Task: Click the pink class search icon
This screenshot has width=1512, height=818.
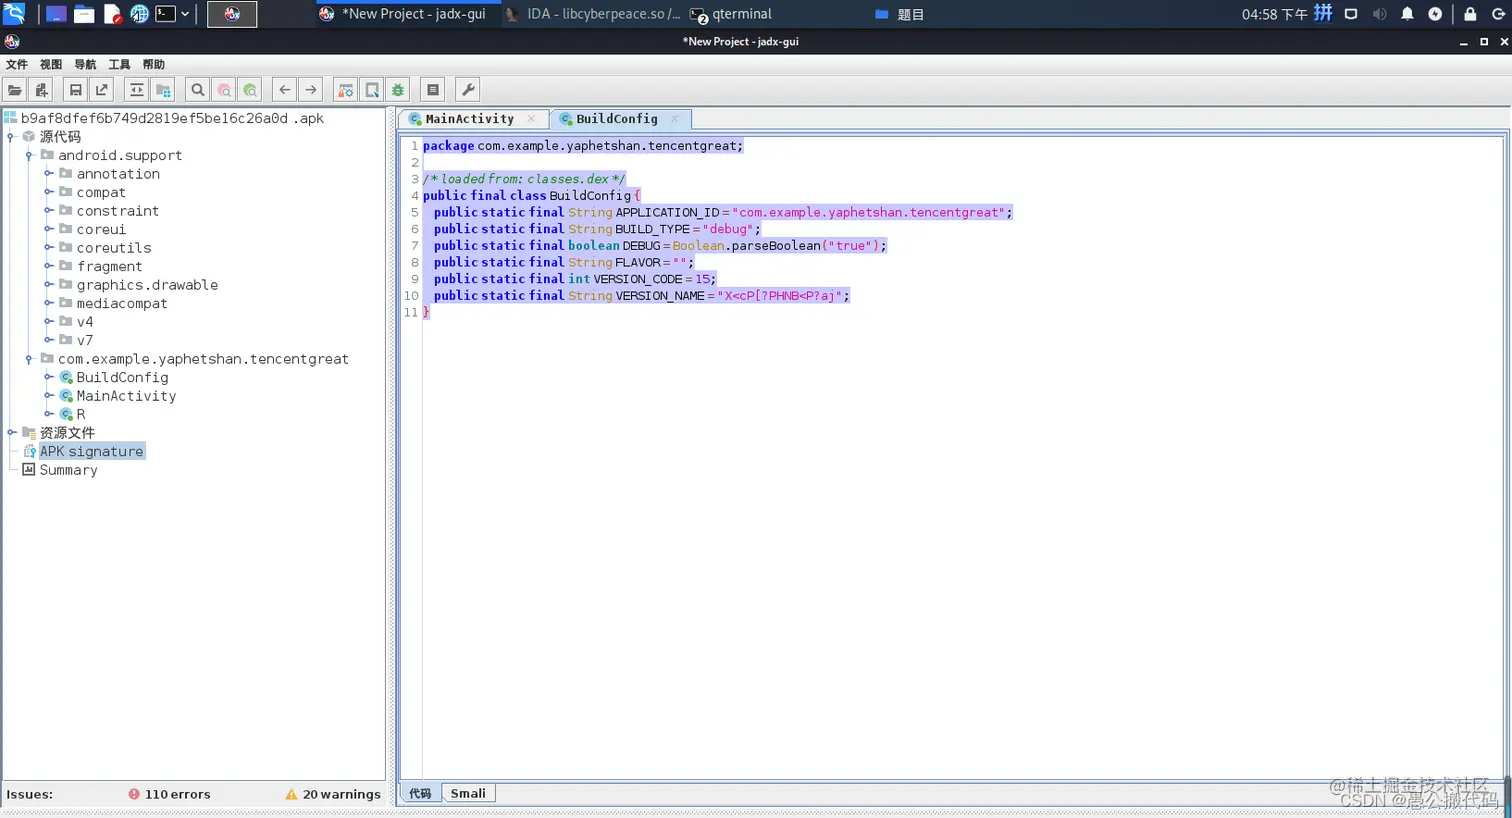Action: [224, 90]
